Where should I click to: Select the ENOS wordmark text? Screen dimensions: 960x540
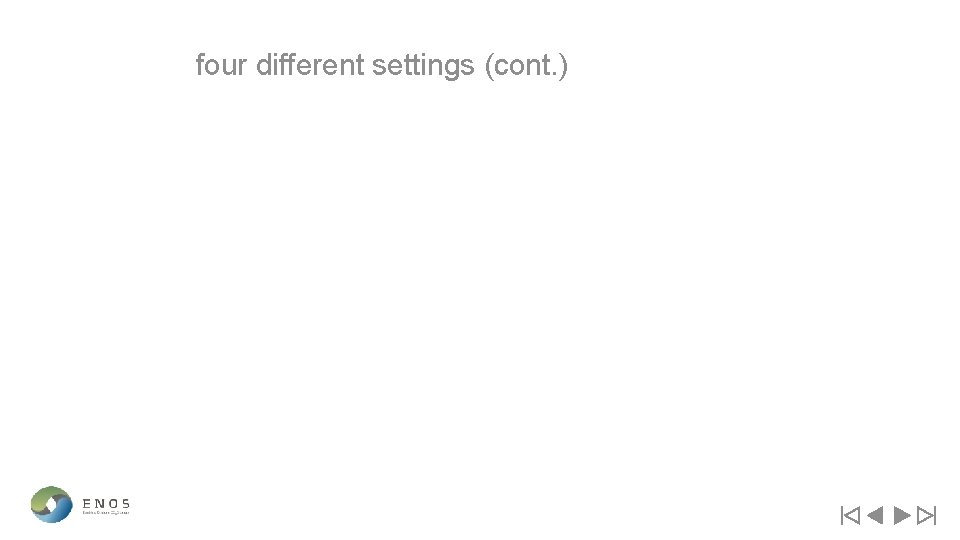click(x=106, y=503)
